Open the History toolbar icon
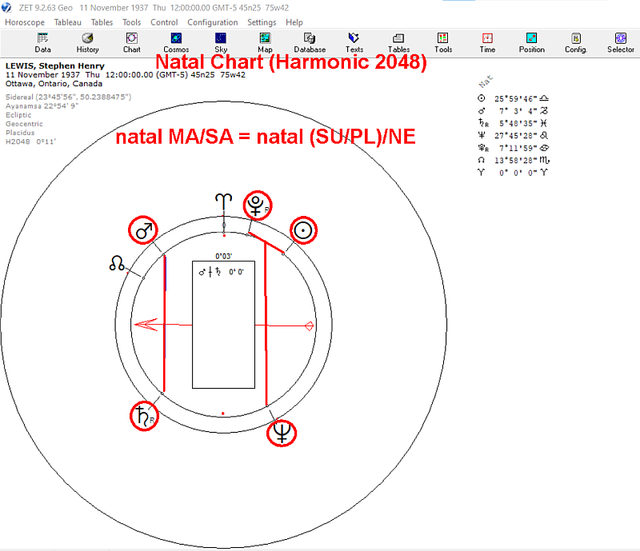640x551 pixels. coord(87,43)
